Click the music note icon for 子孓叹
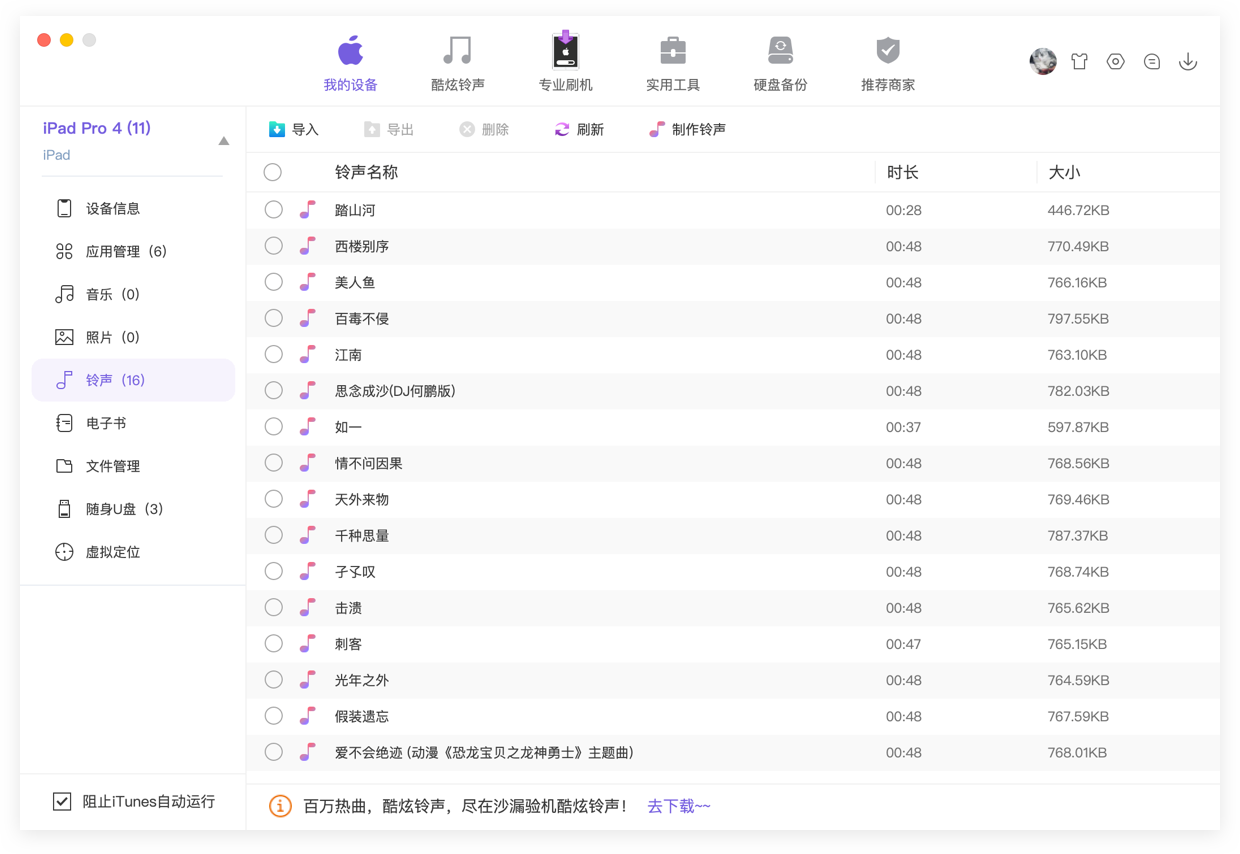 point(308,571)
